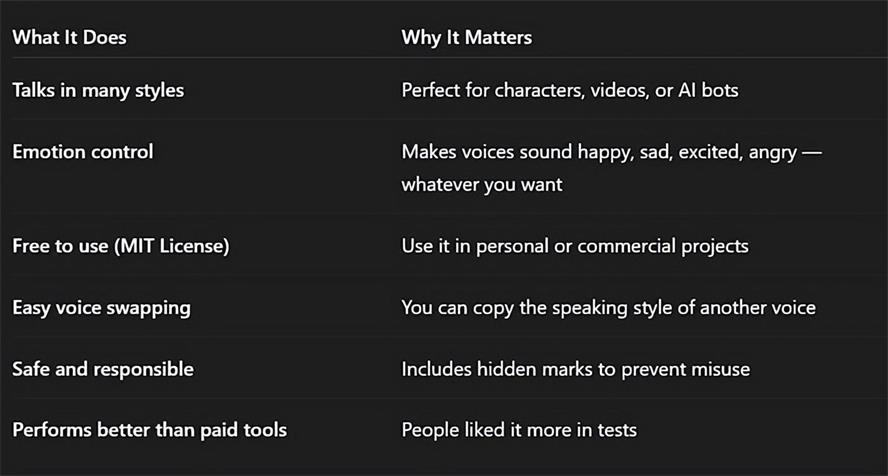Select the "Emotion control" feature cell
Viewport: 888px width, 476px height.
click(83, 152)
